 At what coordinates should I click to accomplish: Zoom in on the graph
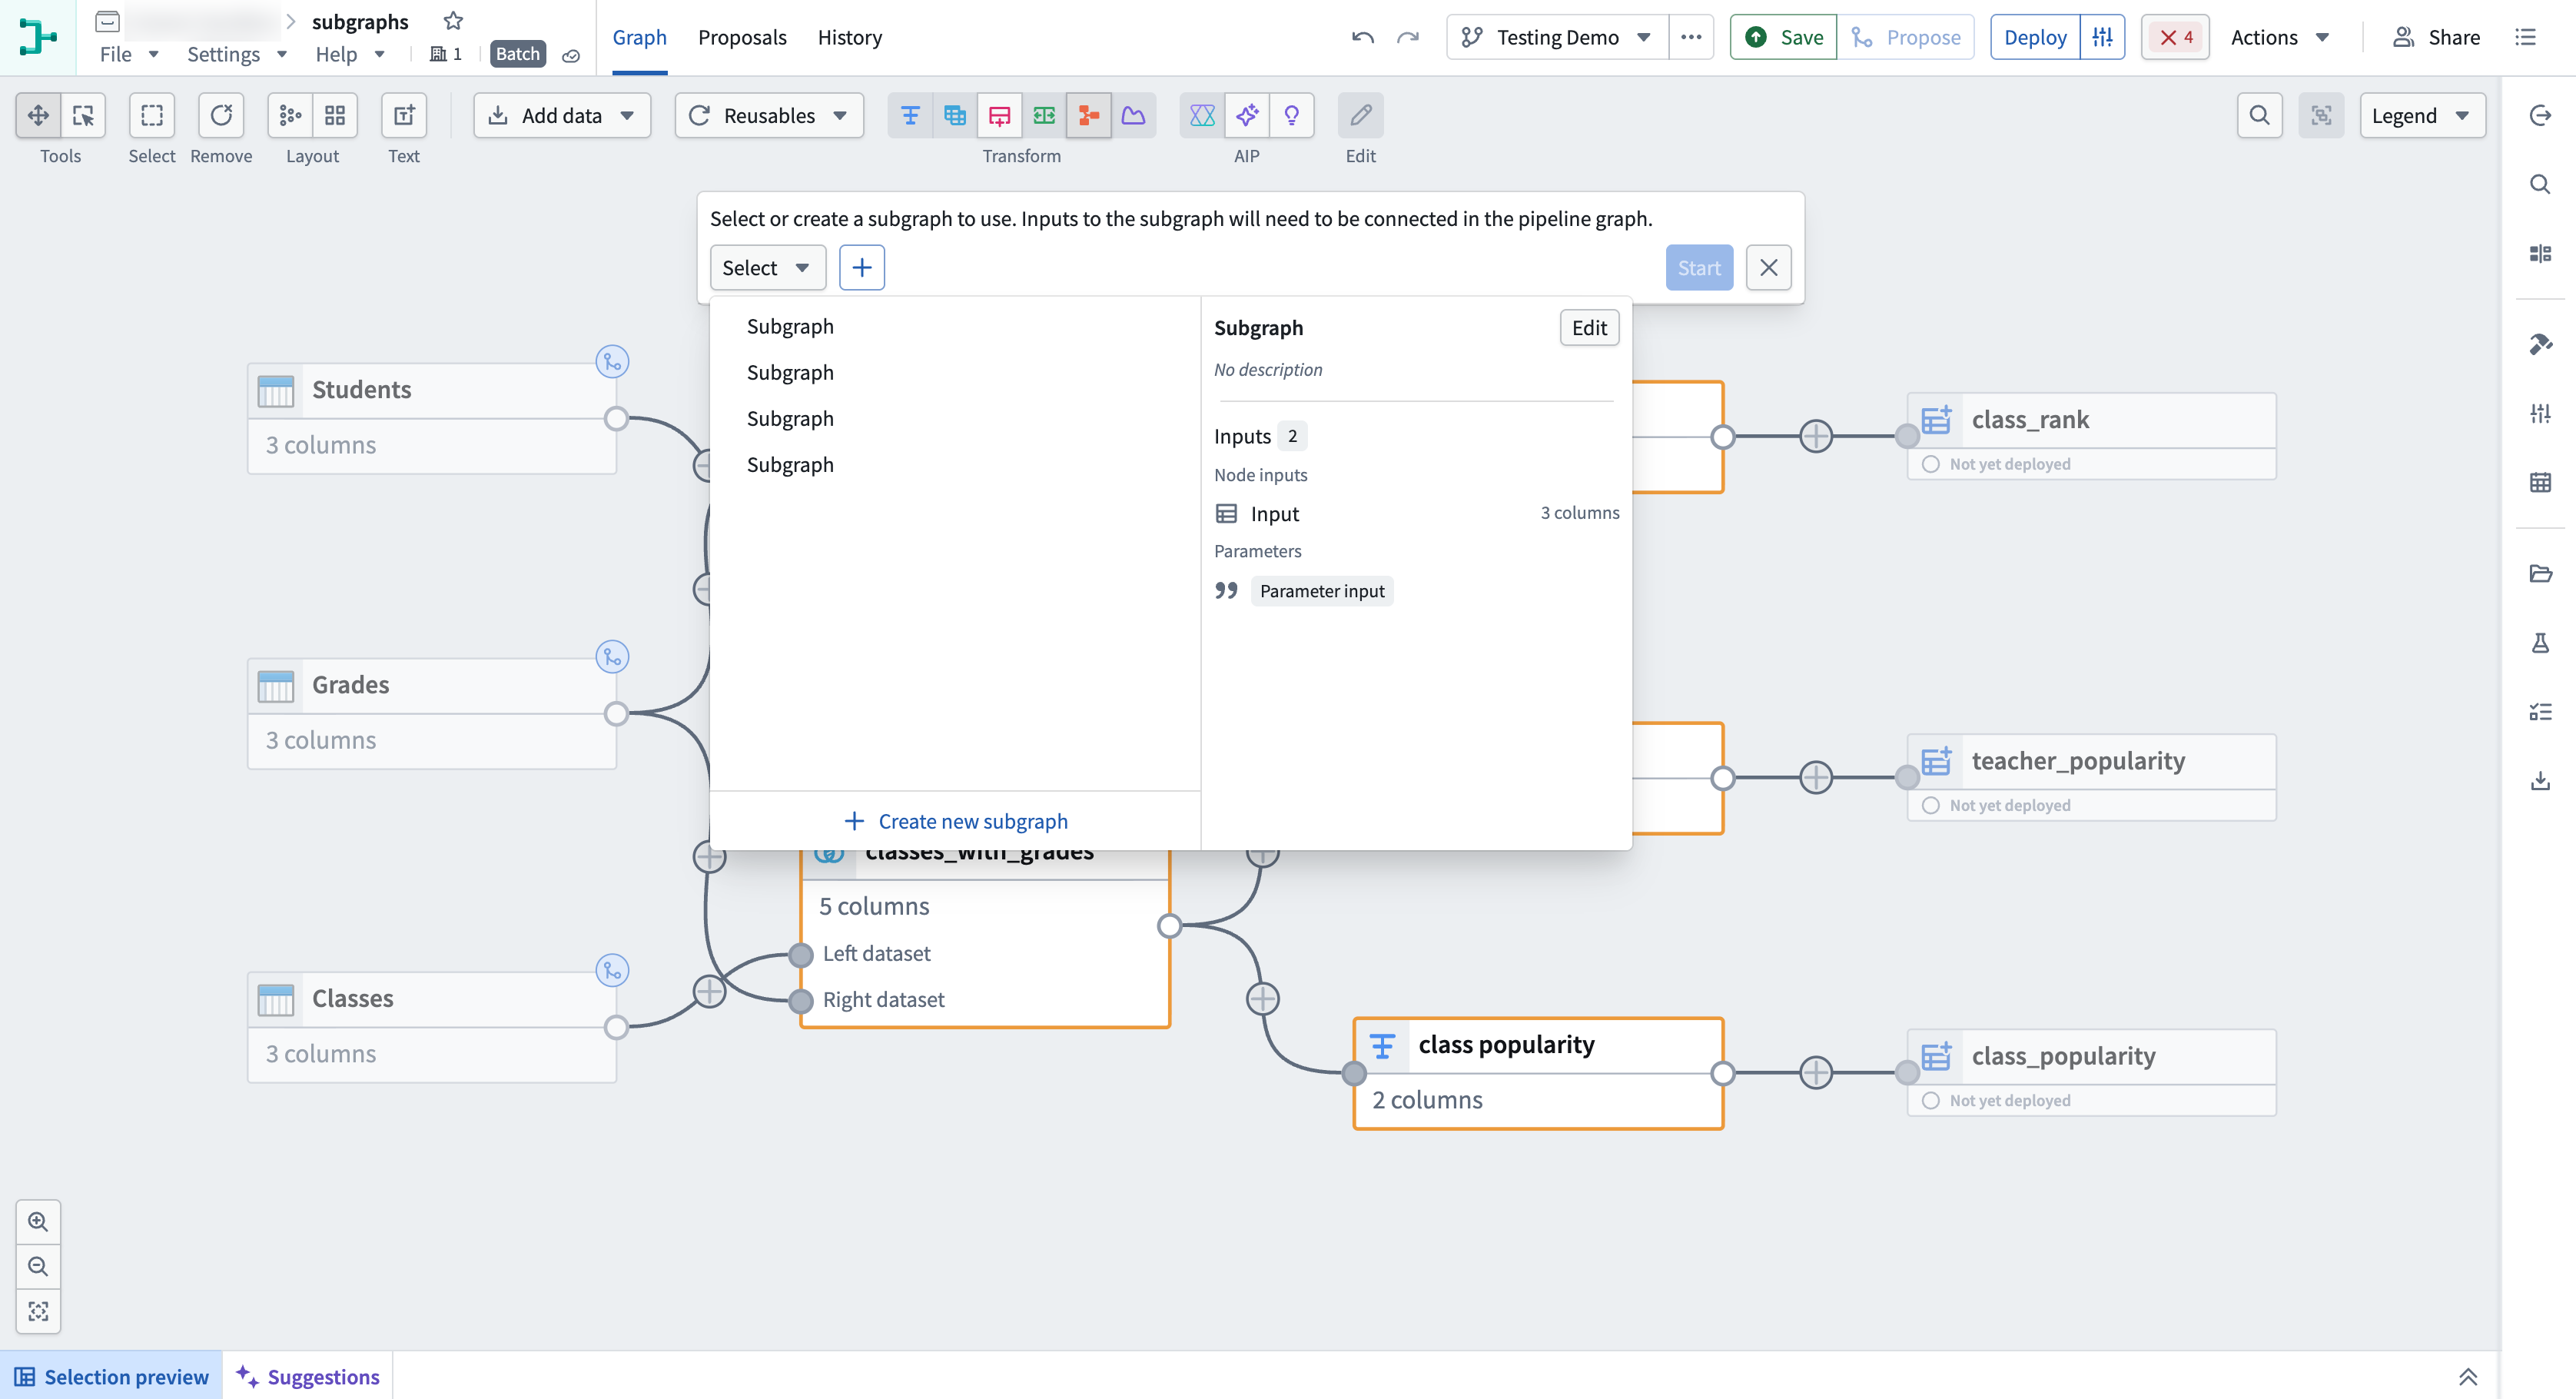tap(38, 1221)
